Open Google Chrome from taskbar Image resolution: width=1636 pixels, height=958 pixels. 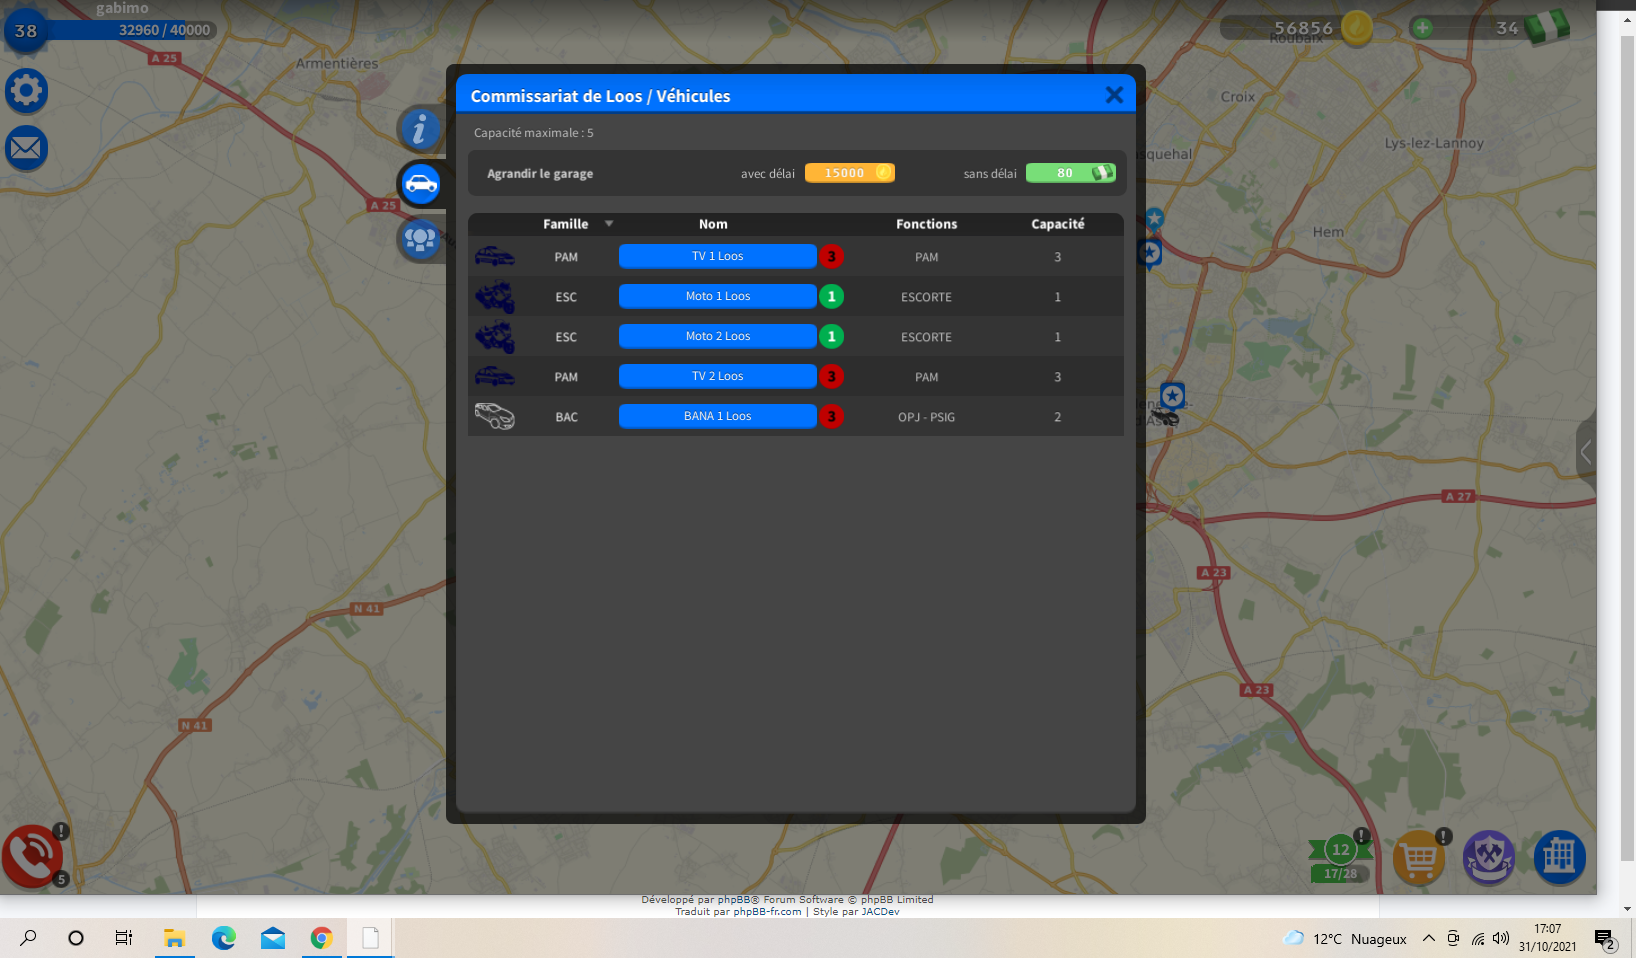(x=321, y=938)
